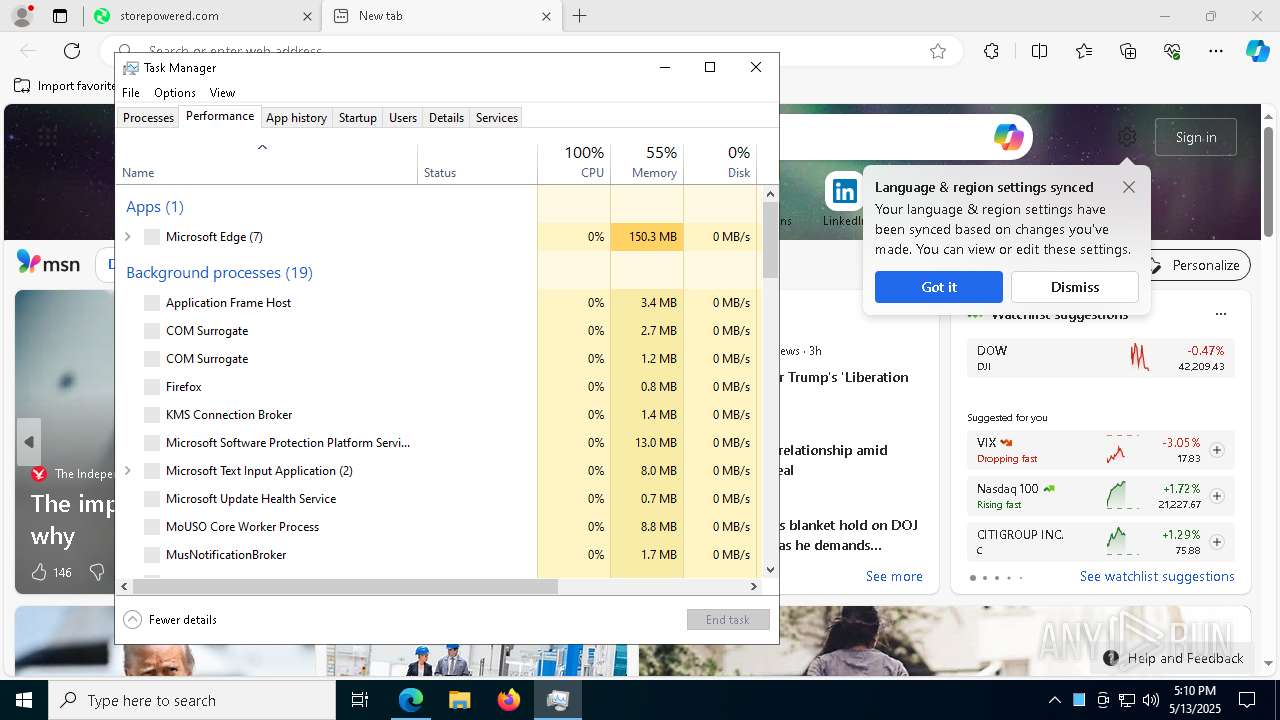Screen dimensions: 1280x720
Task: Expand the Microsoft Edge (7) process group
Action: click(127, 237)
